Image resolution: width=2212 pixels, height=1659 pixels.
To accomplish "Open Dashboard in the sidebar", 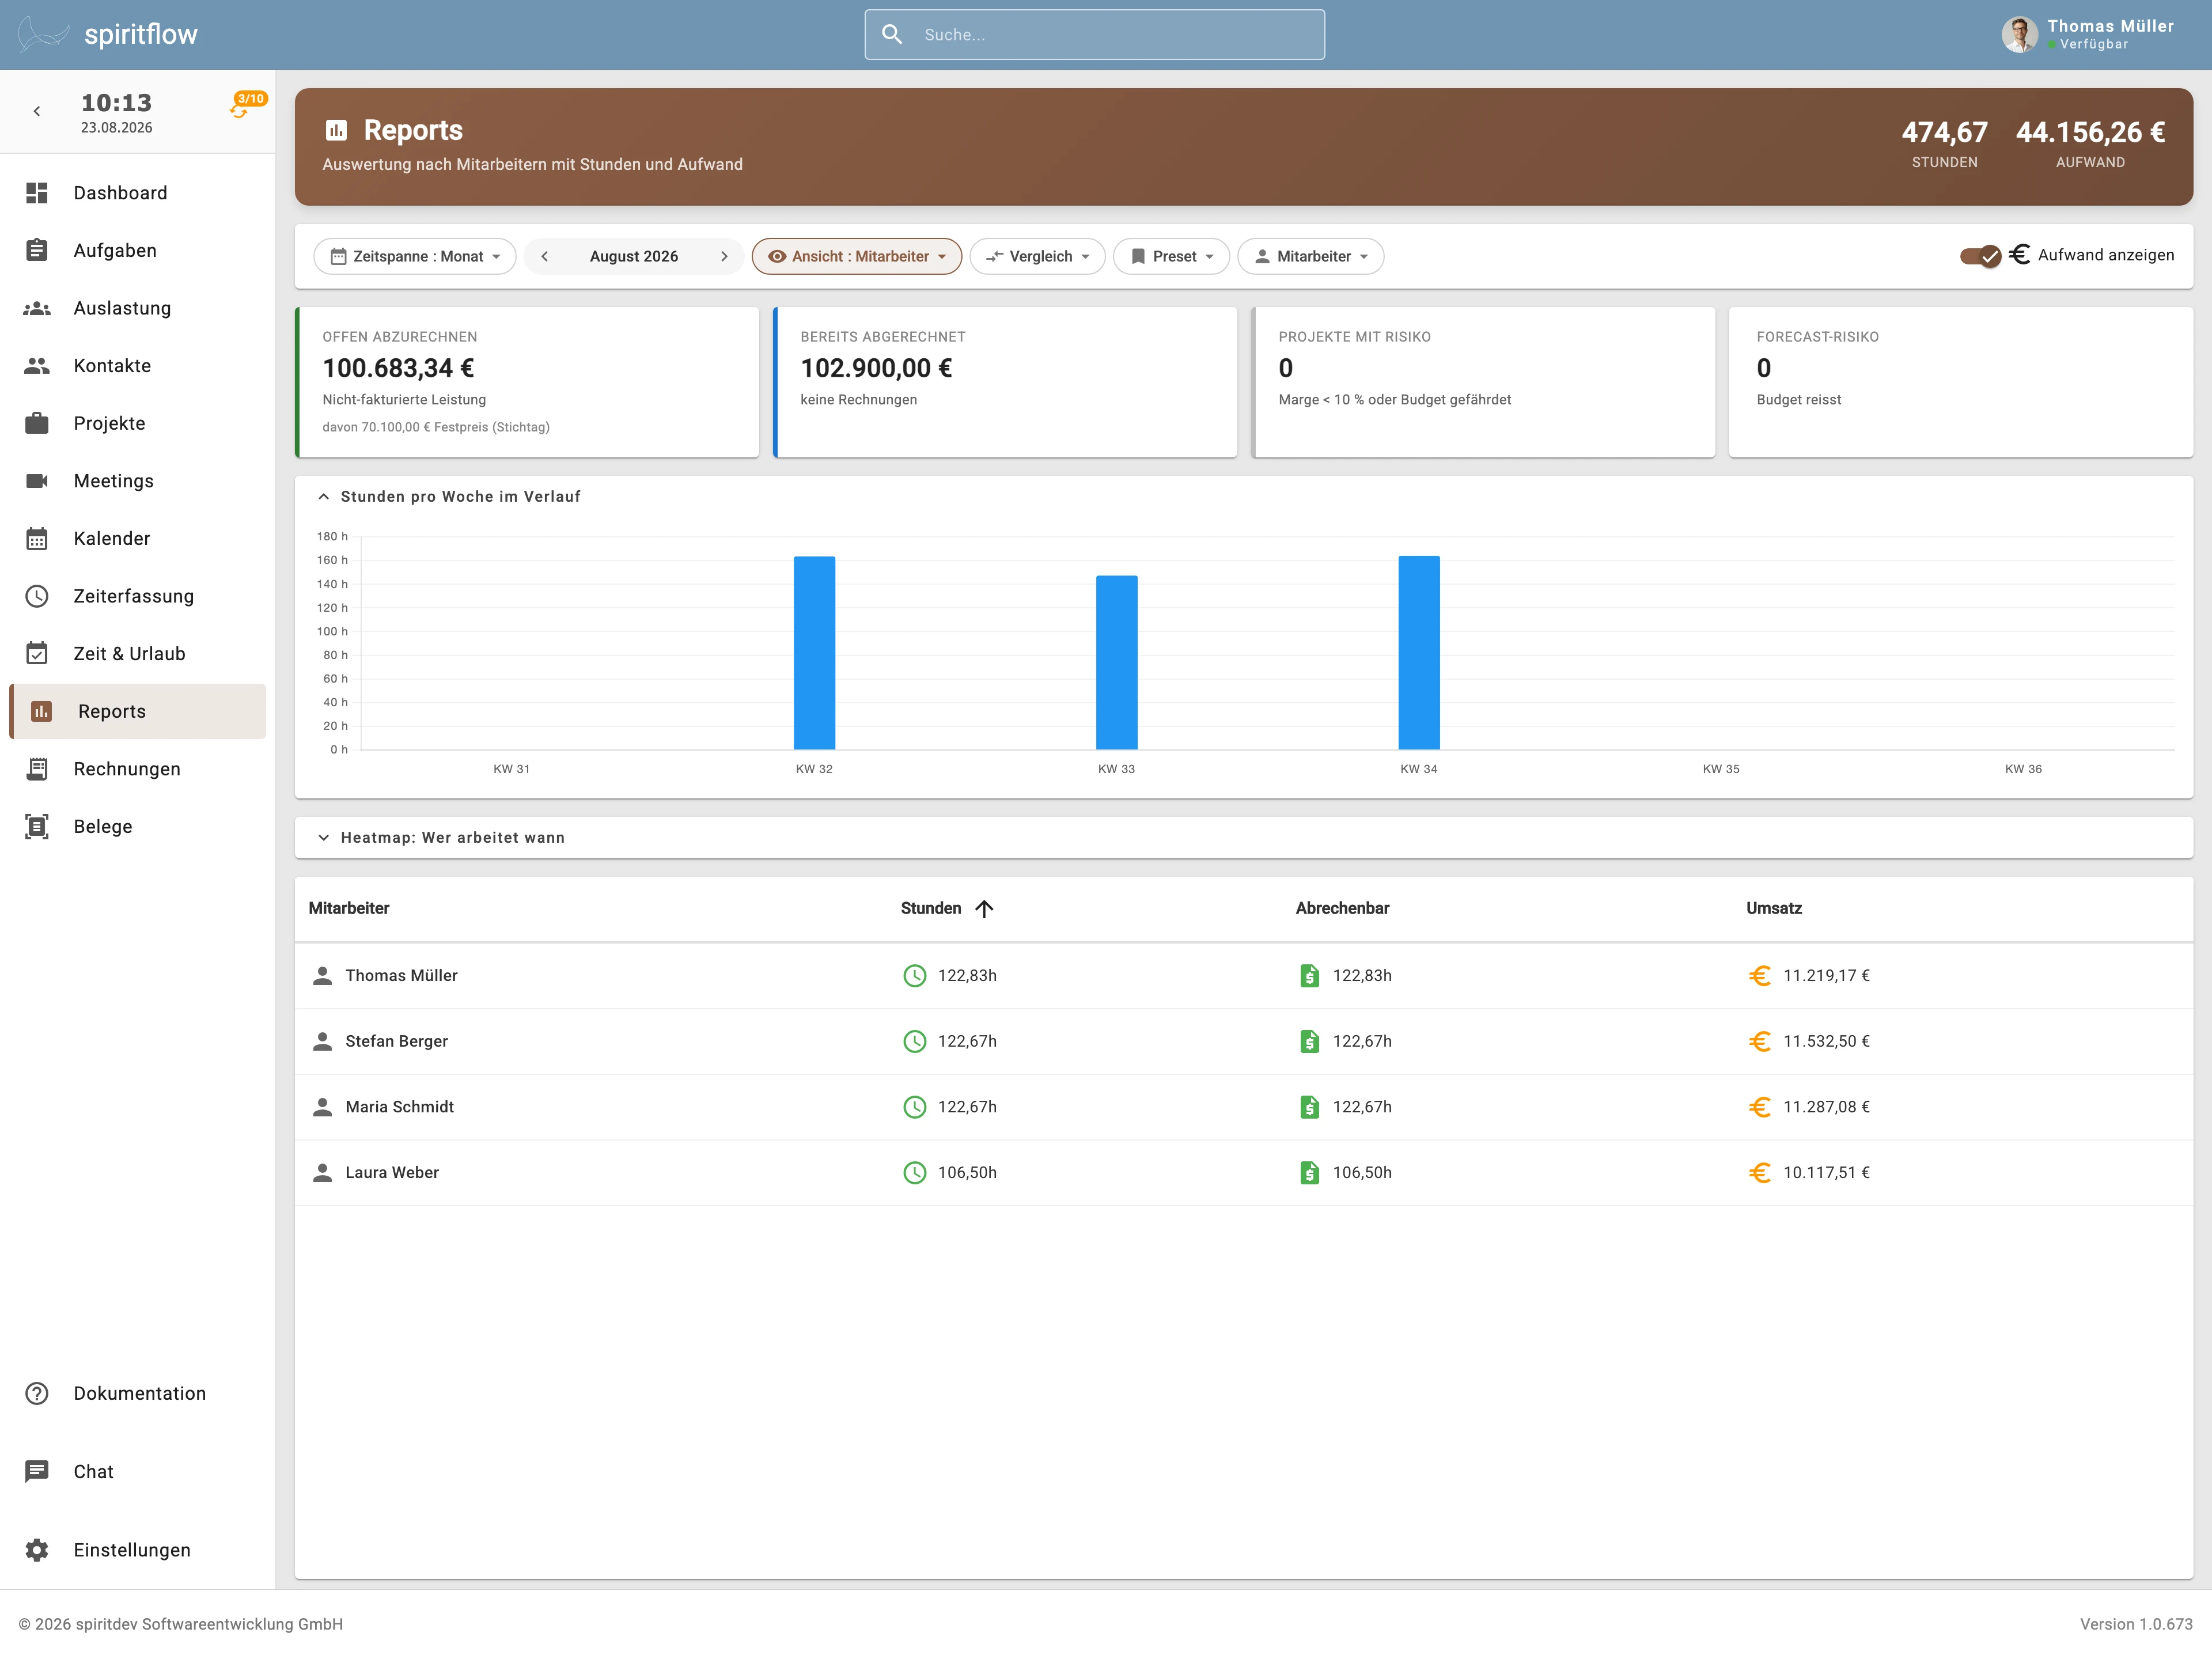I will (x=138, y=193).
